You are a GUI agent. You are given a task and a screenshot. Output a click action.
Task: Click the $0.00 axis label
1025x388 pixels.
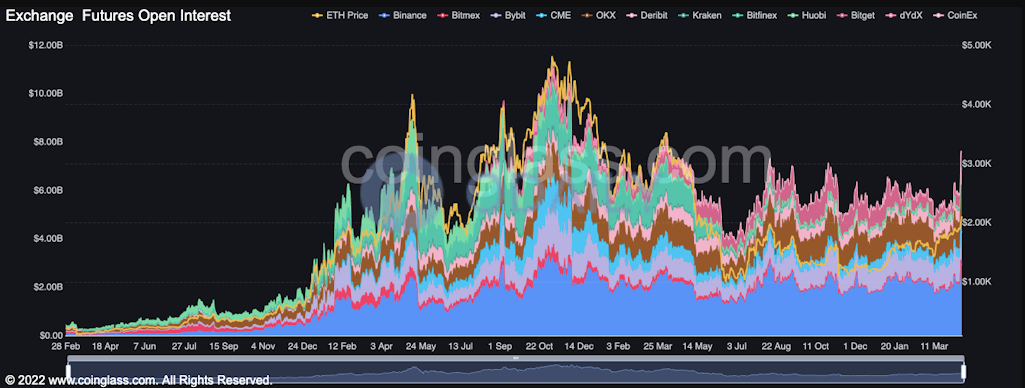click(51, 335)
